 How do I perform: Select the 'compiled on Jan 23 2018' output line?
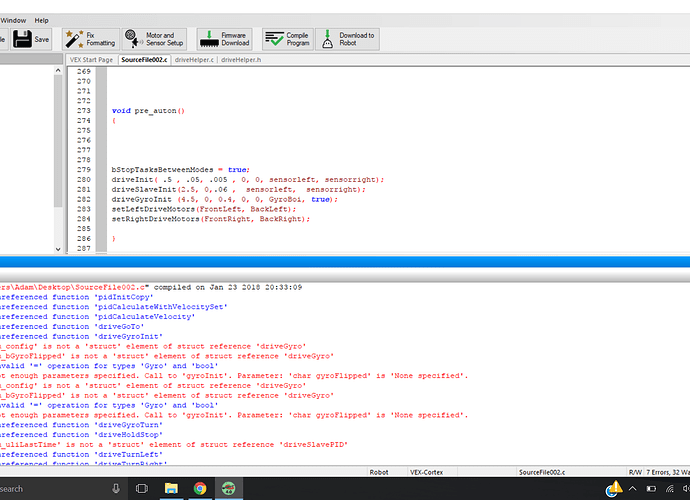151,287
